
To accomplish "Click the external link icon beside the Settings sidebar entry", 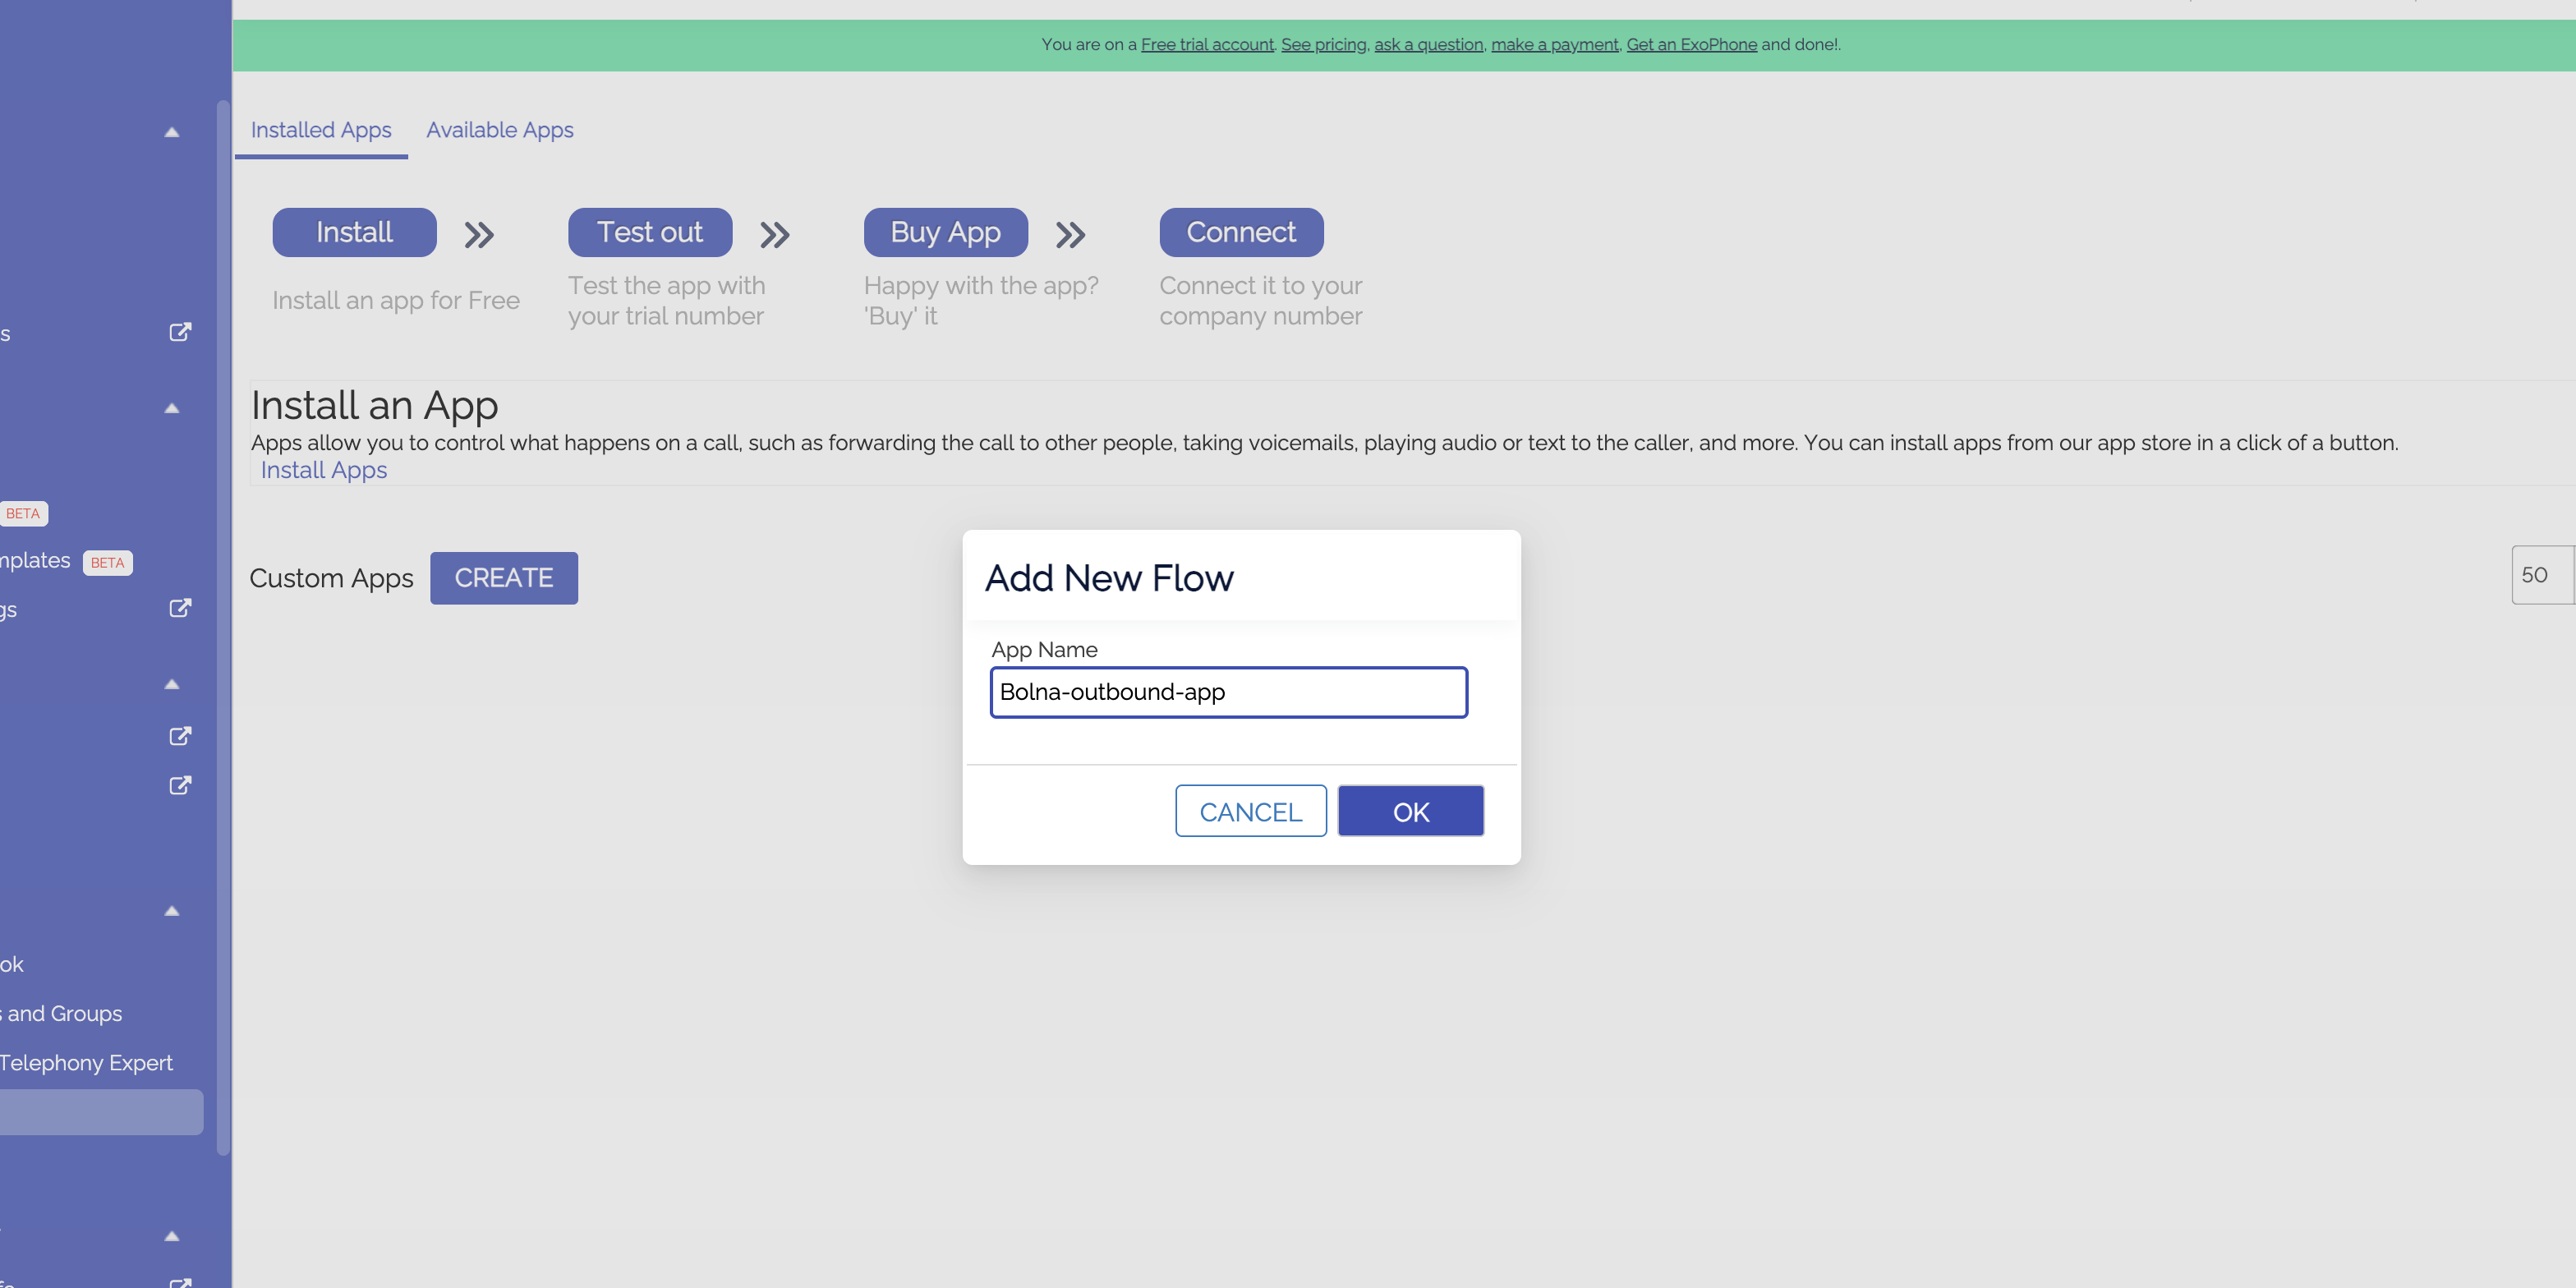I will coord(180,608).
